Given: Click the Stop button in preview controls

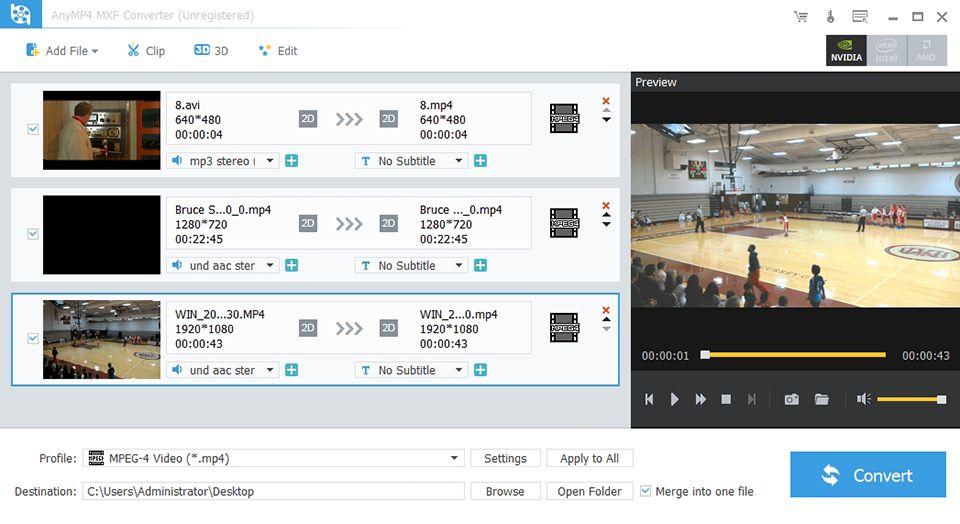Looking at the screenshot, I should [726, 399].
